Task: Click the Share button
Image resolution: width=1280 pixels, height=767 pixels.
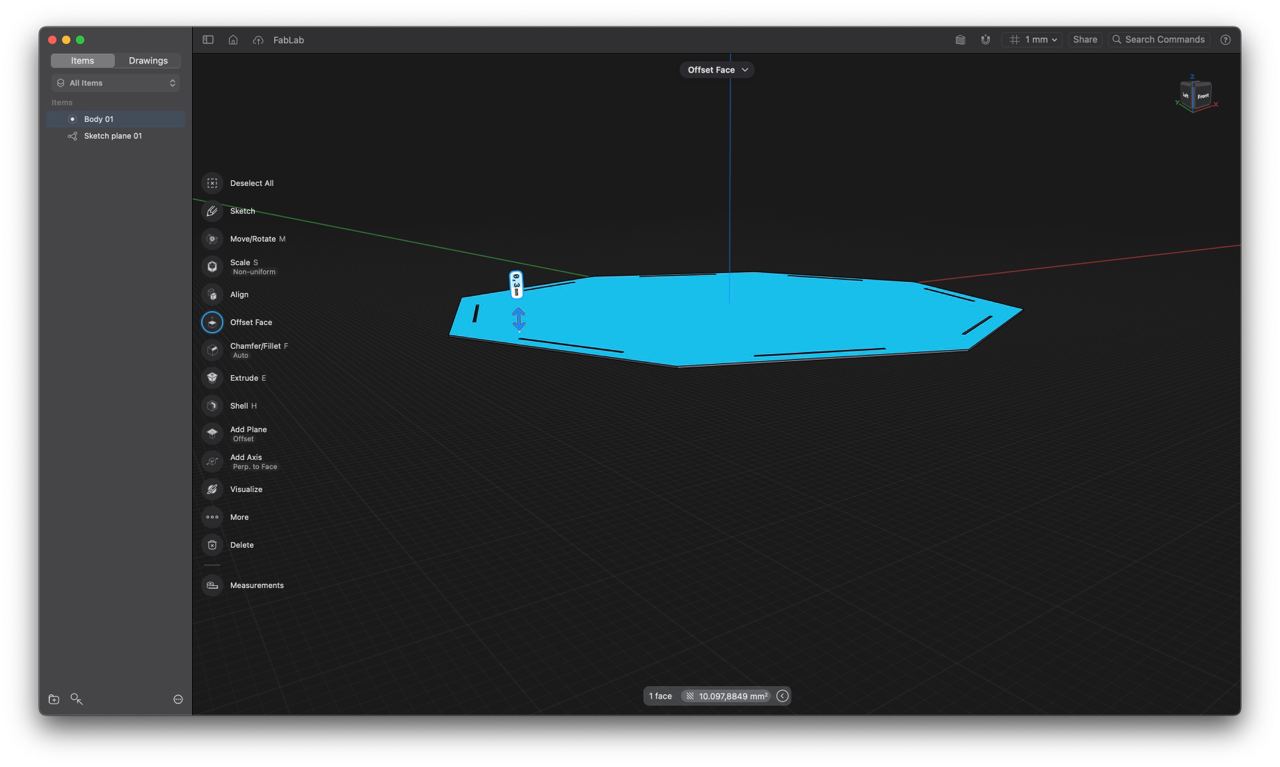Action: pos(1085,40)
